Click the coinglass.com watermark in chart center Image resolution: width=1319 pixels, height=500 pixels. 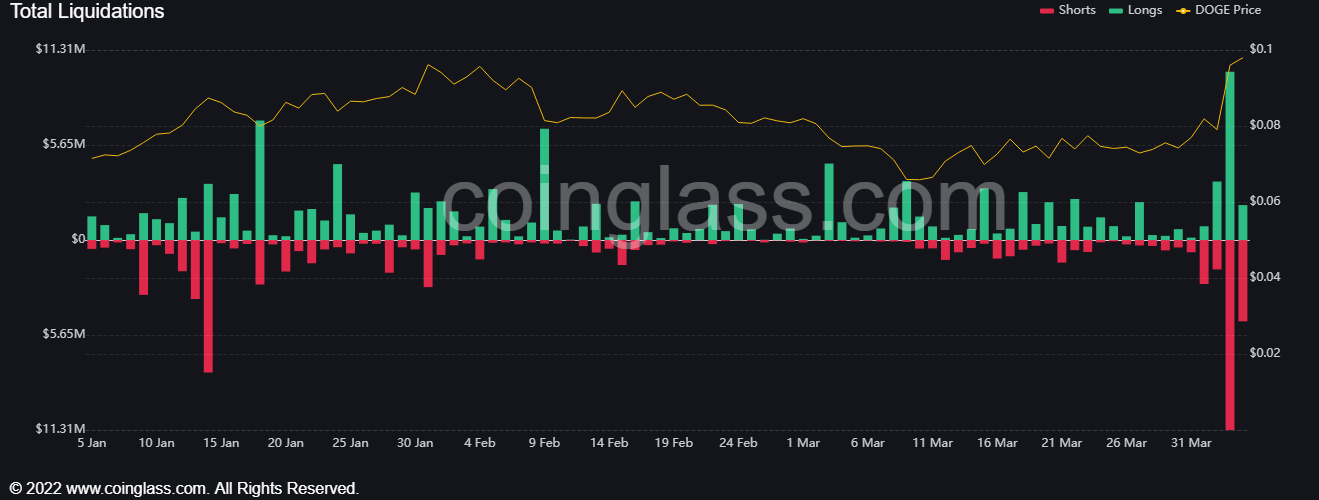click(x=660, y=205)
